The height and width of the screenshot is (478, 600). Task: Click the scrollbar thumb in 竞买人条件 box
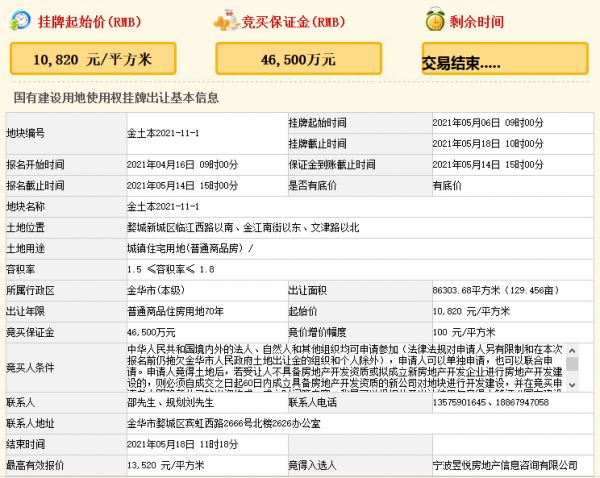pyautogui.click(x=572, y=364)
